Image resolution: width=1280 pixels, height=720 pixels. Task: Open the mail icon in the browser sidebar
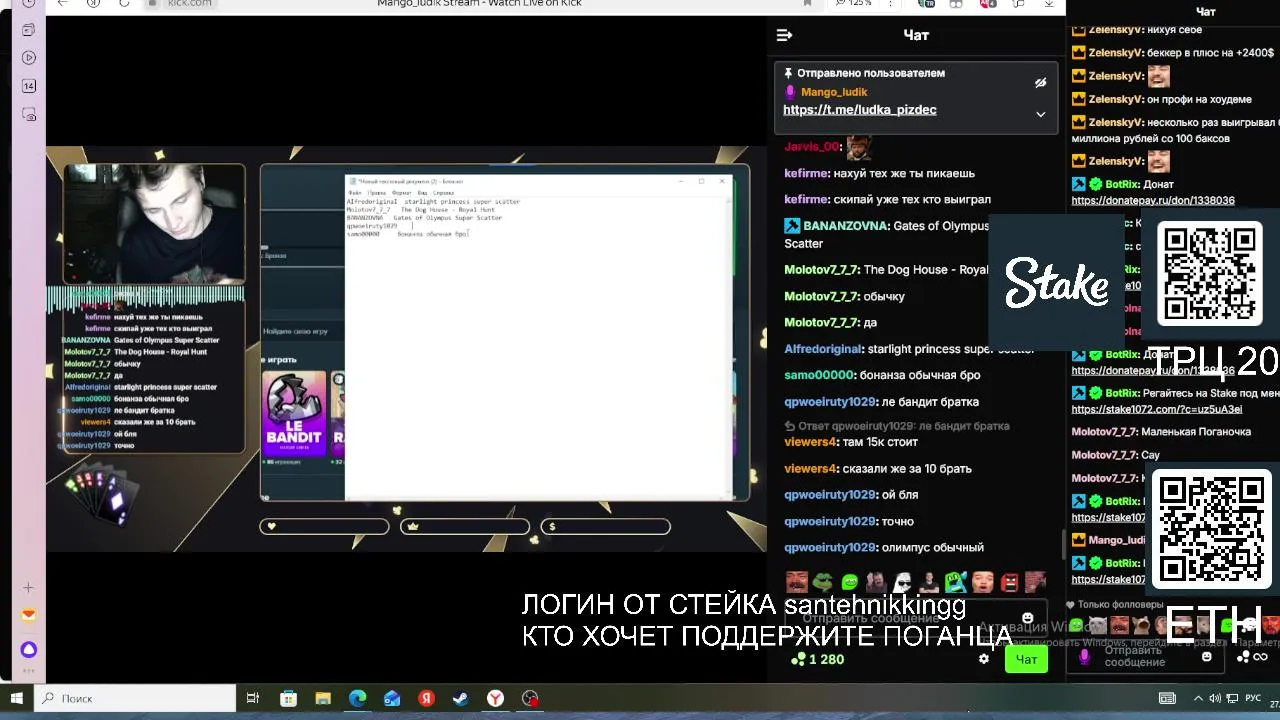pyautogui.click(x=29, y=614)
